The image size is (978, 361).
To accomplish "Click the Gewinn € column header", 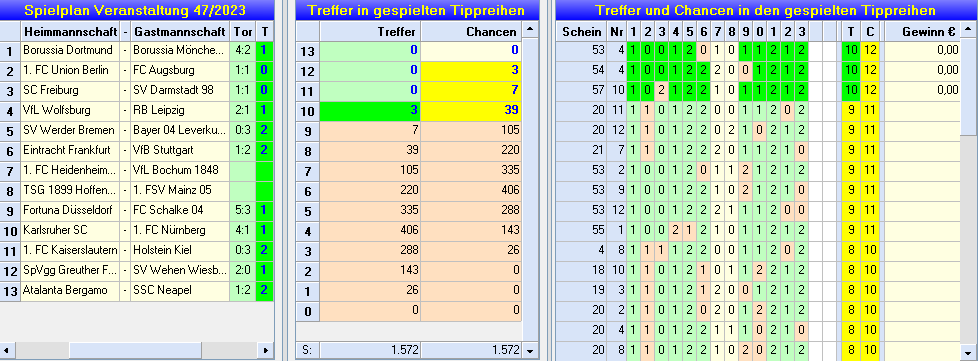I will click(922, 31).
